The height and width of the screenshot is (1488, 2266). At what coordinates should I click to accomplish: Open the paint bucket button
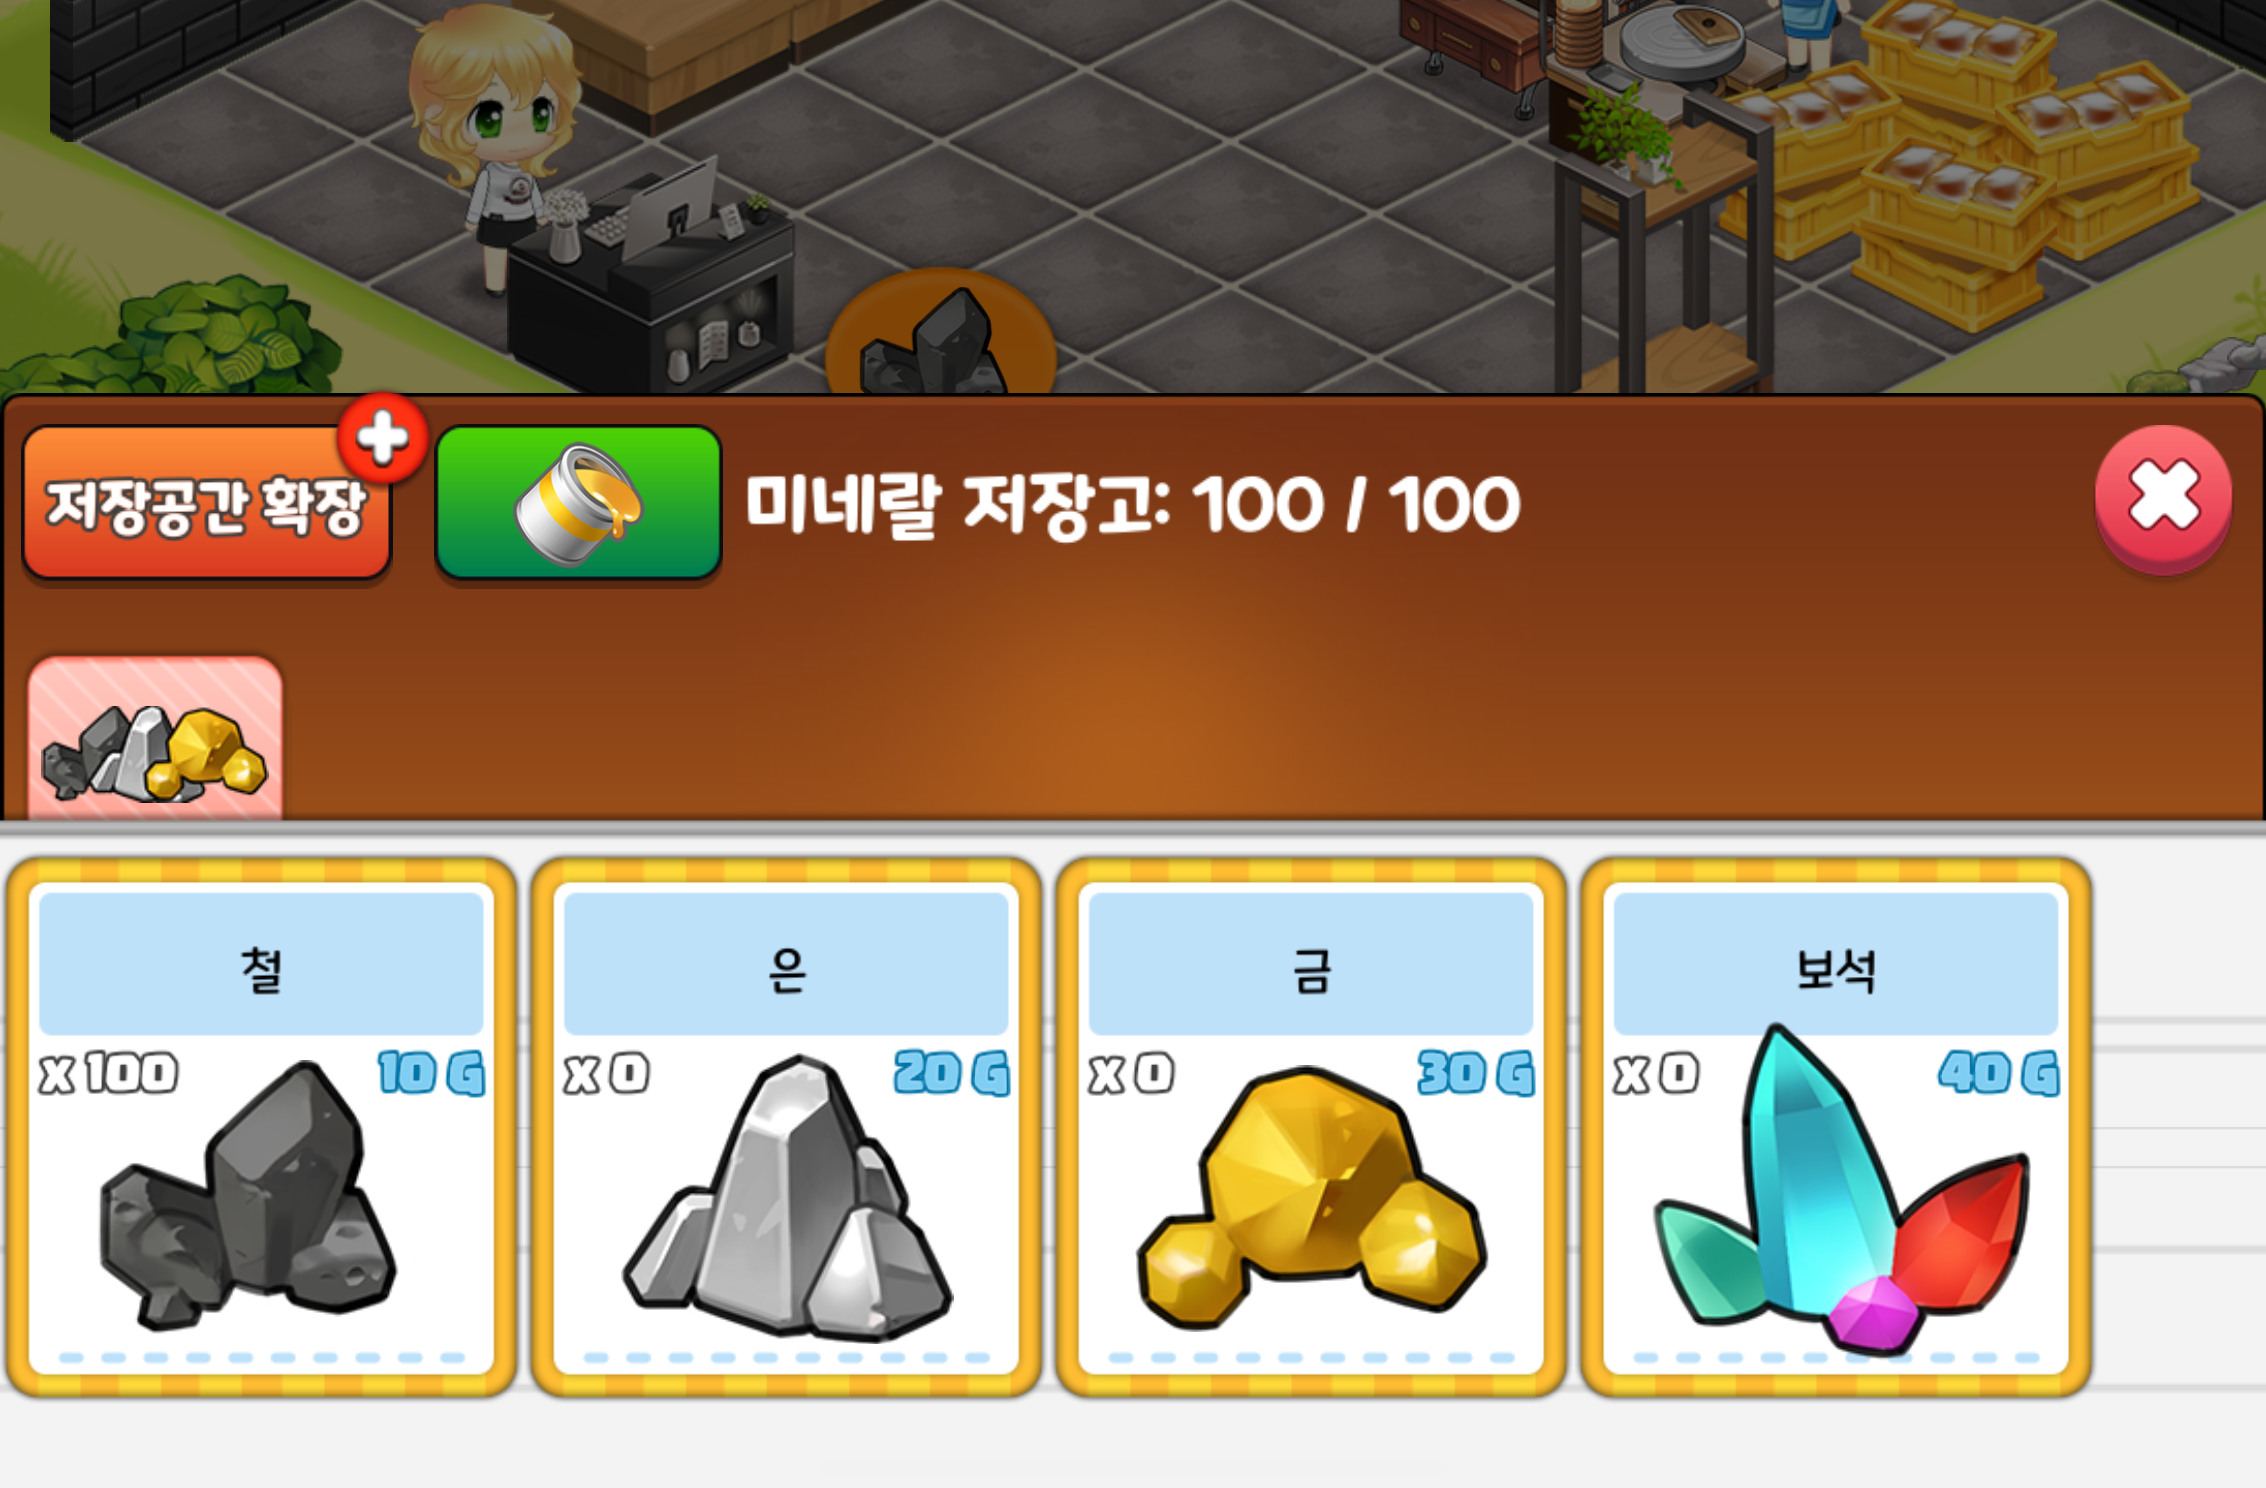click(x=579, y=503)
